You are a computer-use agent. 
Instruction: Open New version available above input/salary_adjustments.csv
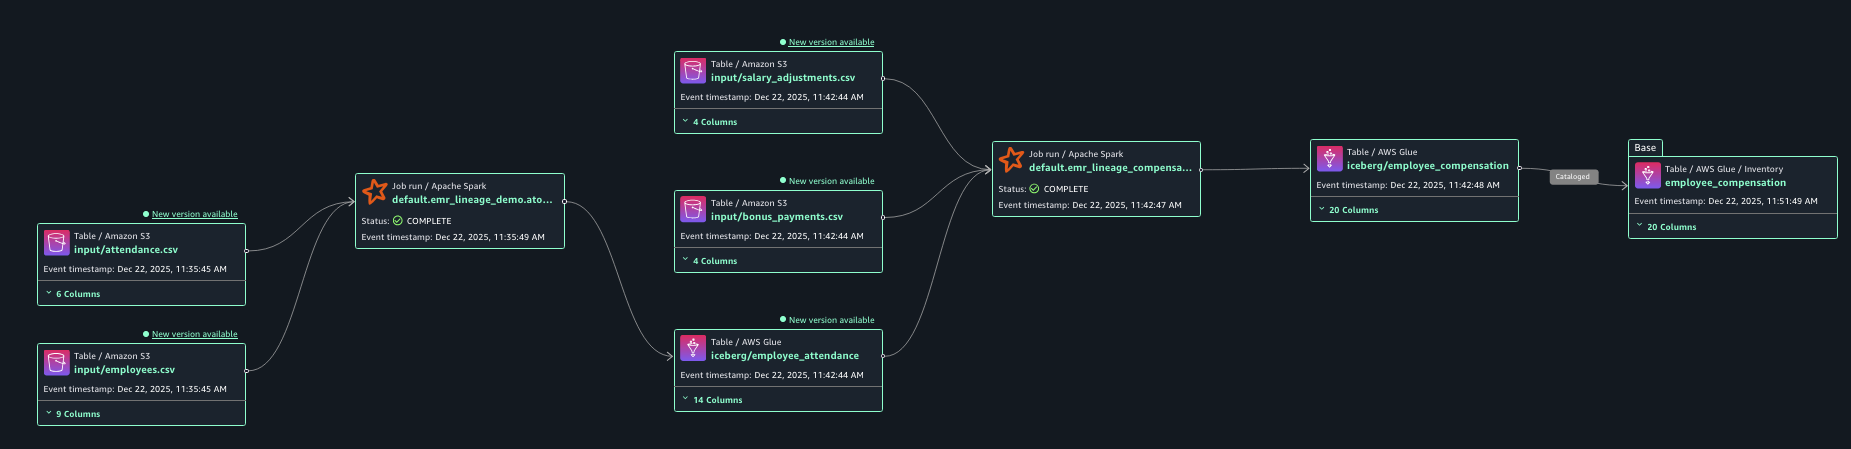831,42
